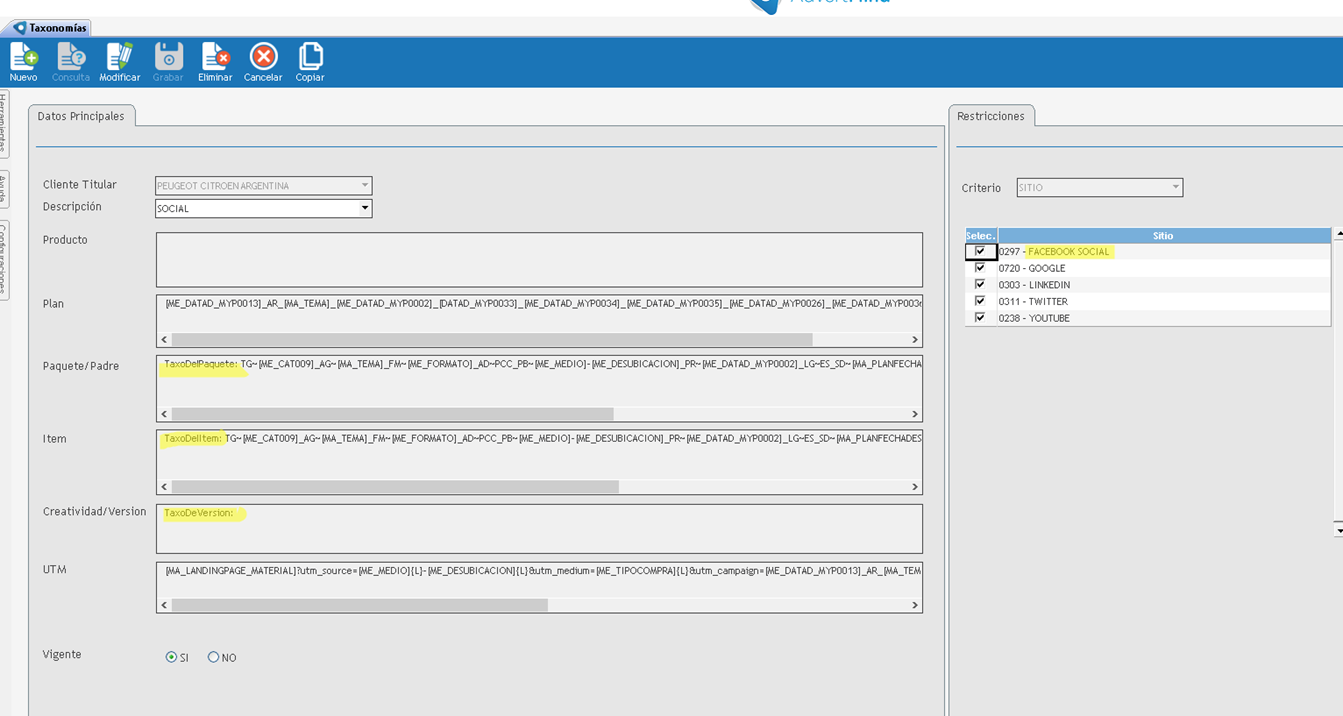Toggle the YouTube site checkbox
The height and width of the screenshot is (716, 1343).
point(980,318)
